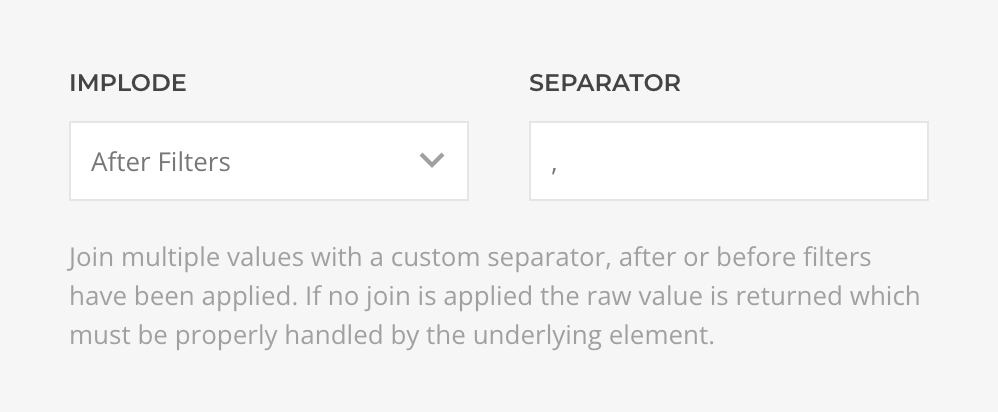Click the SEPARATOR field label
This screenshot has width=998, height=412.
[605, 83]
